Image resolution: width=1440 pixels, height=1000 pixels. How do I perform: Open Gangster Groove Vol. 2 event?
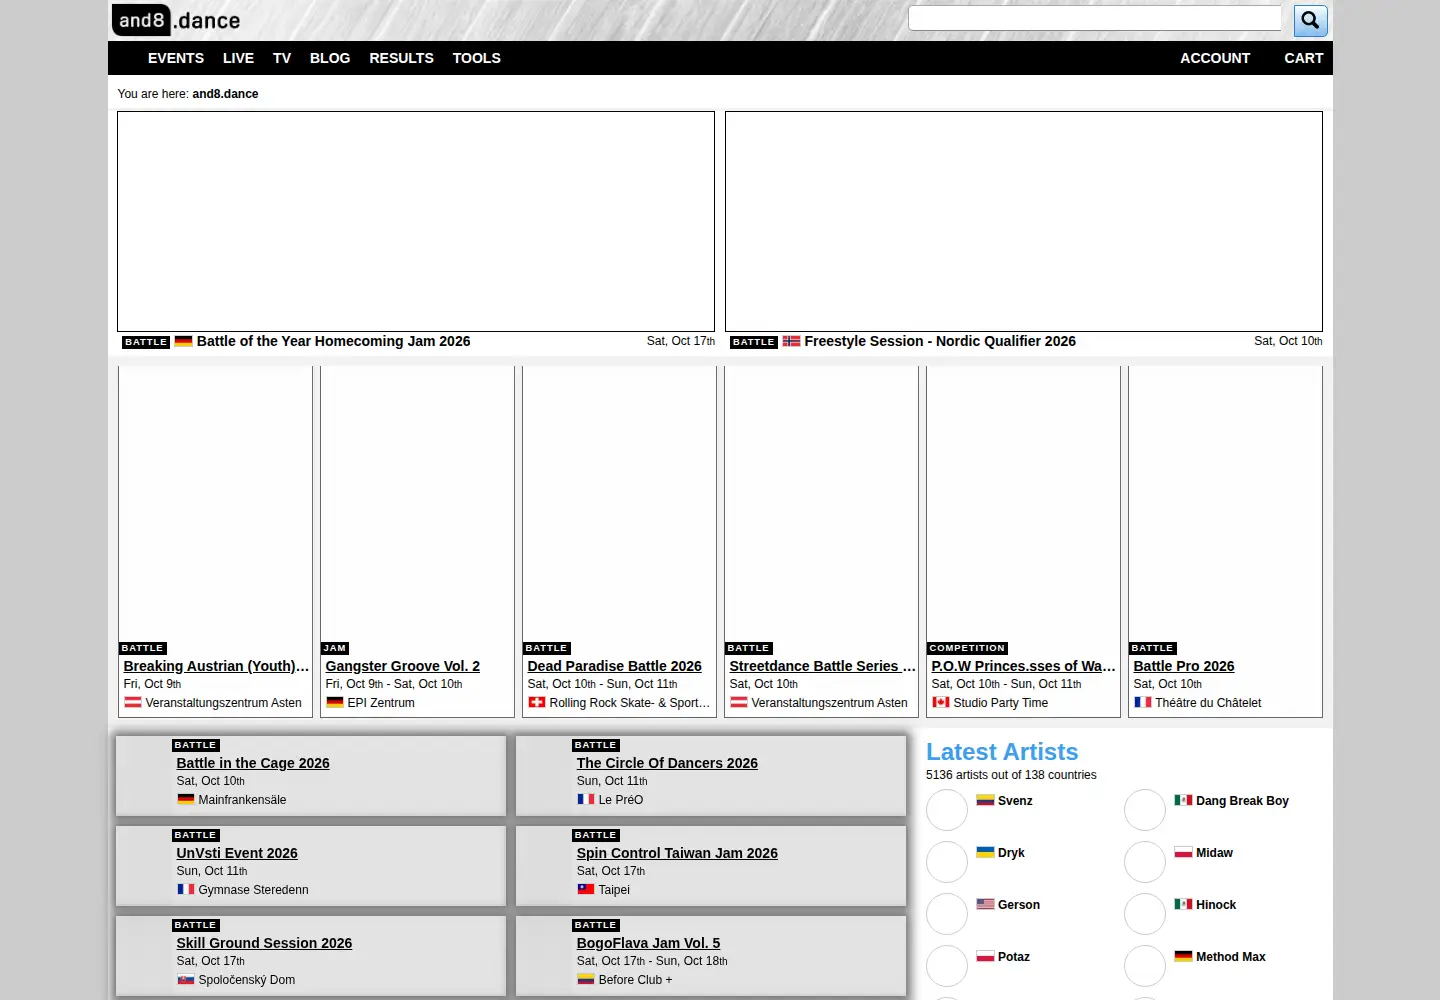coord(402,666)
